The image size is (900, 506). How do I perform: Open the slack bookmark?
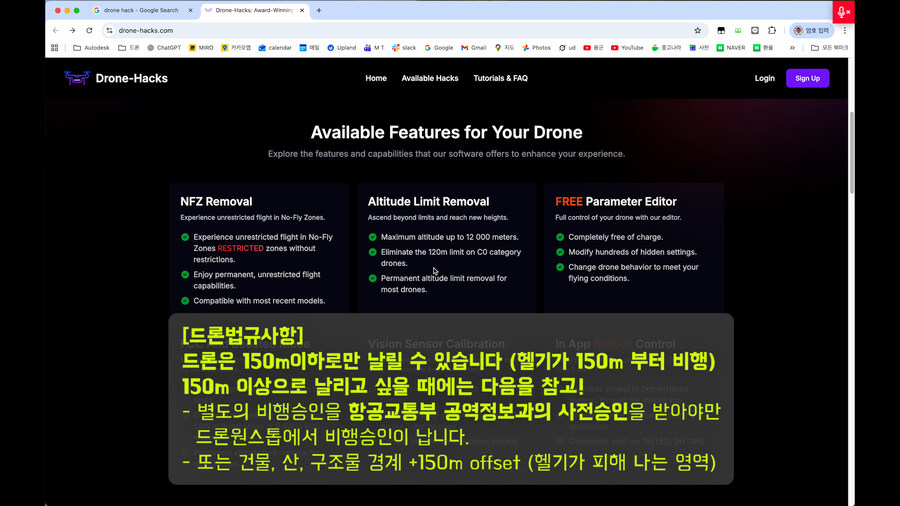tap(404, 48)
